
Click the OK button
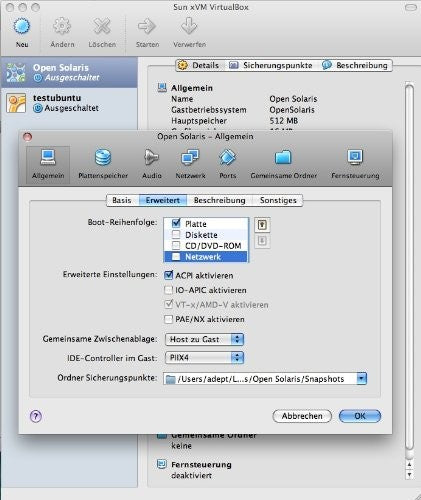coord(360,416)
